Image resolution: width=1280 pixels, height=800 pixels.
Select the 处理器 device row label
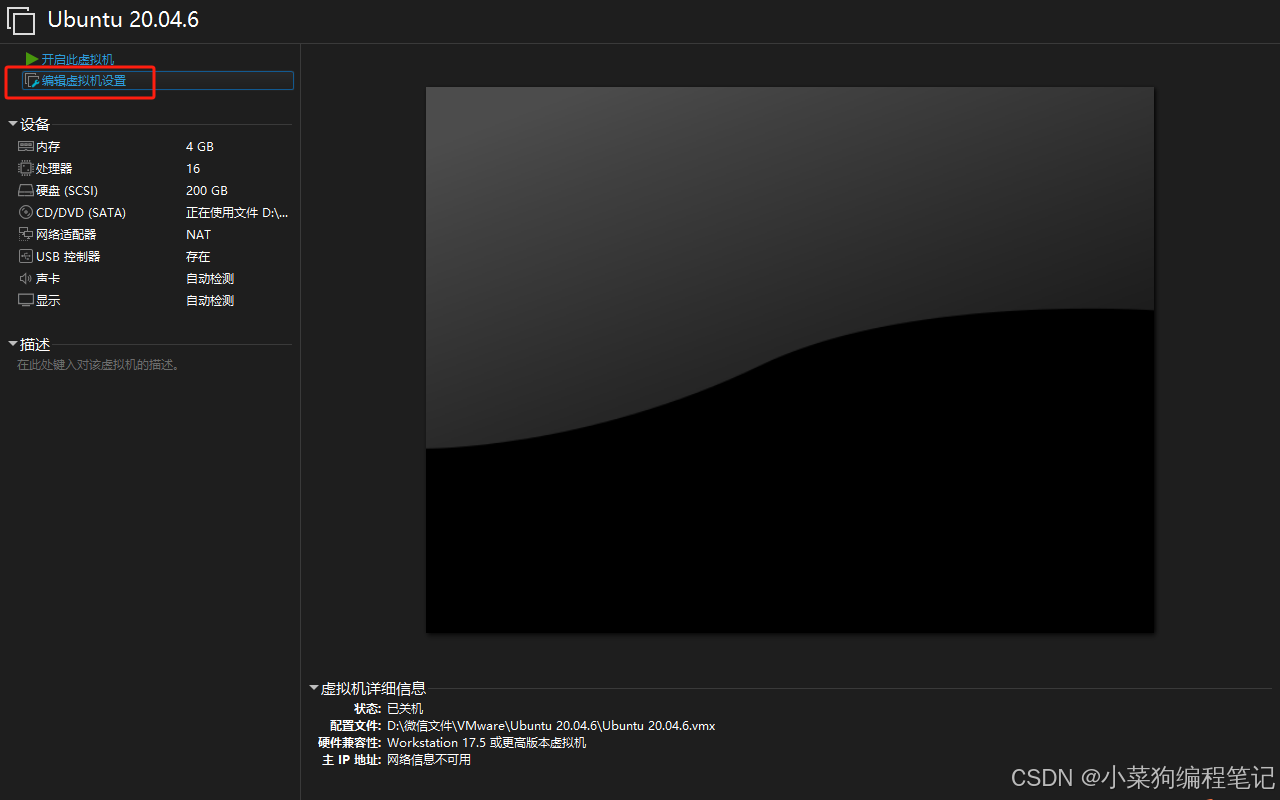[x=54, y=168]
